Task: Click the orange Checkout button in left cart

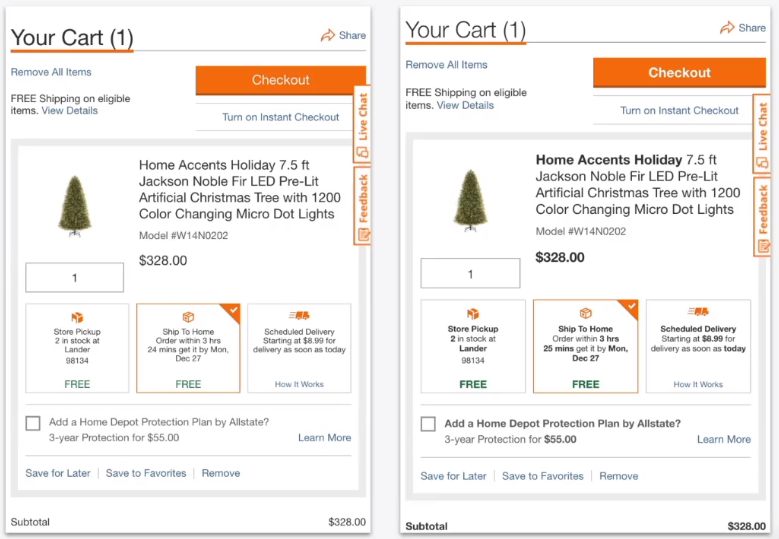Action: [281, 80]
